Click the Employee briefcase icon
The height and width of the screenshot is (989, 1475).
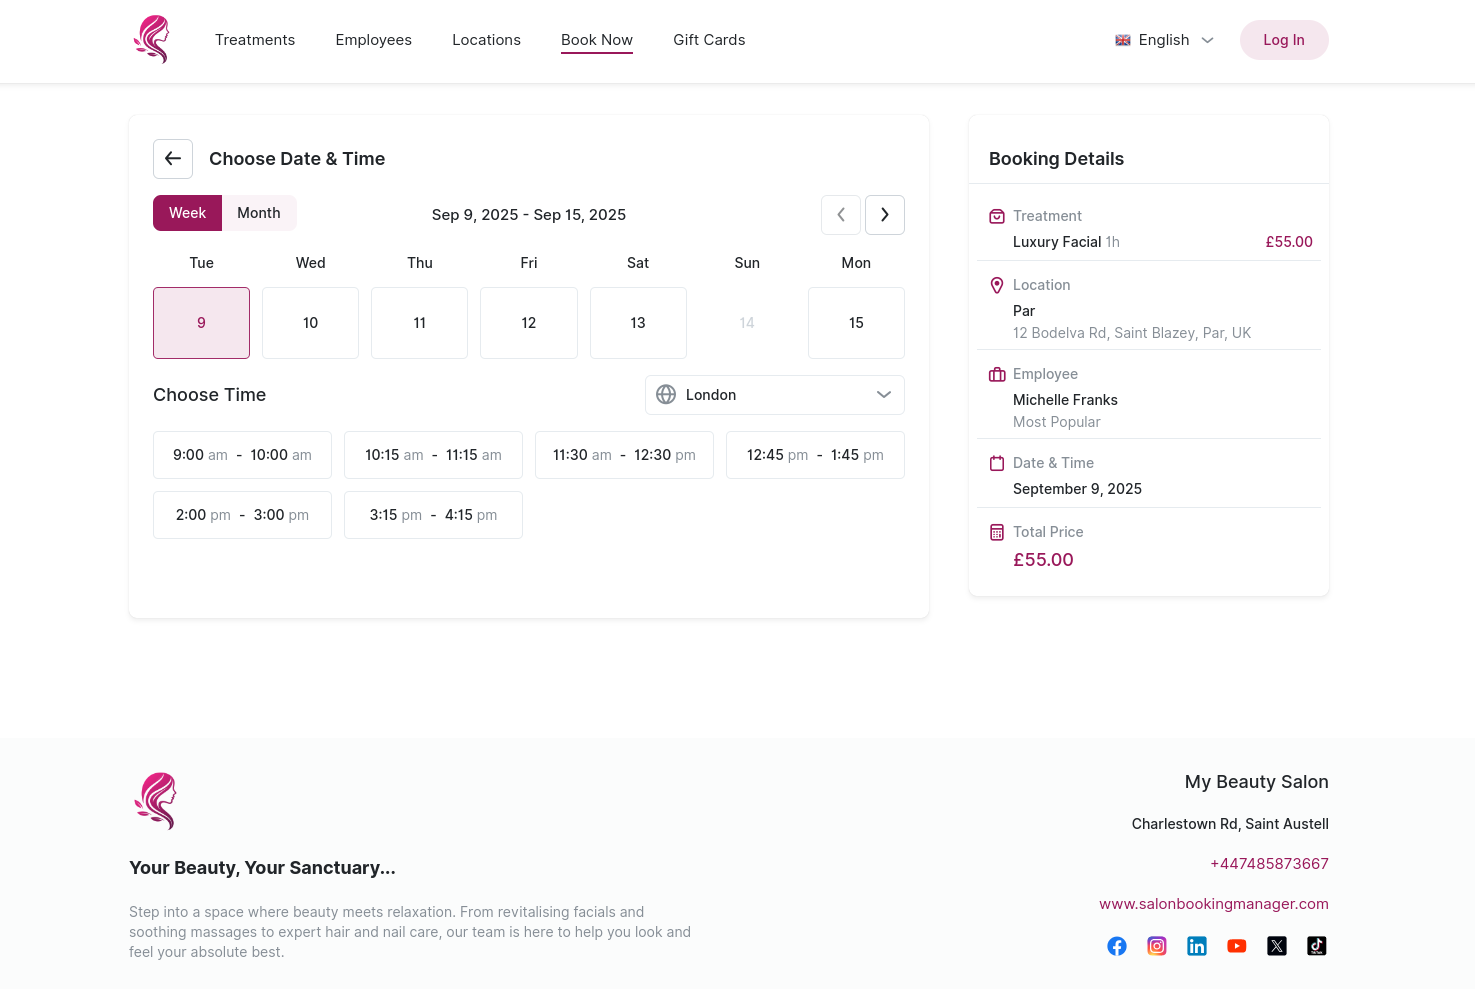click(x=997, y=374)
